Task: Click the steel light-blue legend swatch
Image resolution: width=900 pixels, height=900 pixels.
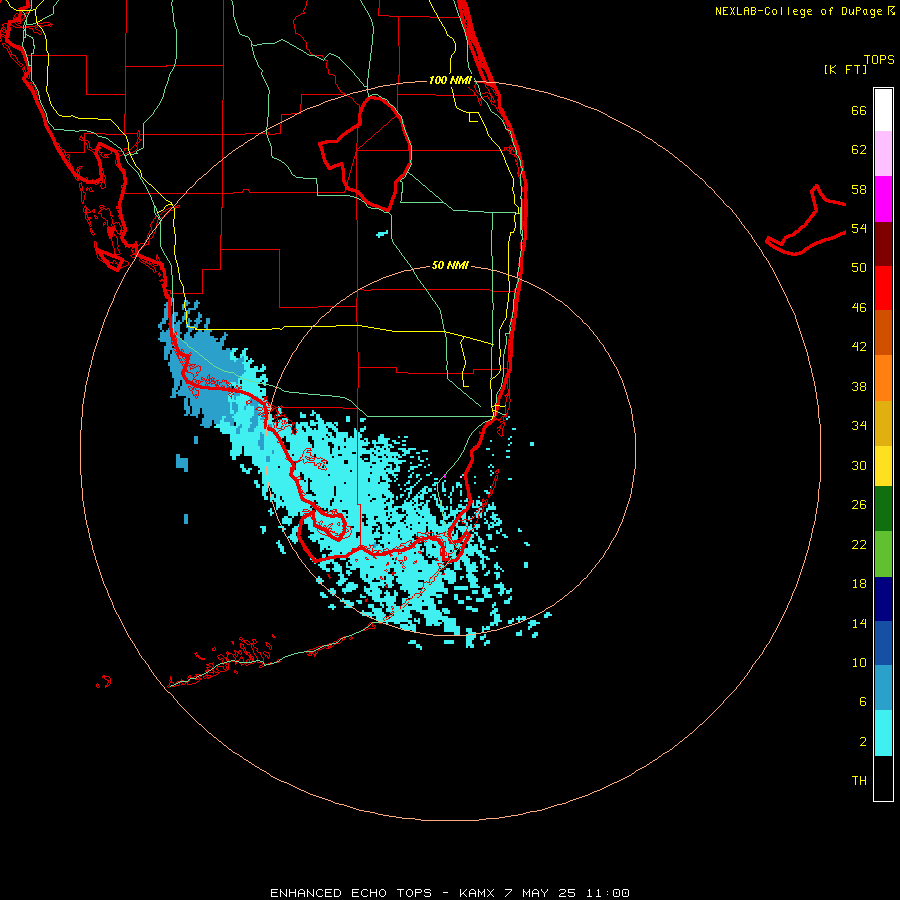Action: (x=883, y=688)
